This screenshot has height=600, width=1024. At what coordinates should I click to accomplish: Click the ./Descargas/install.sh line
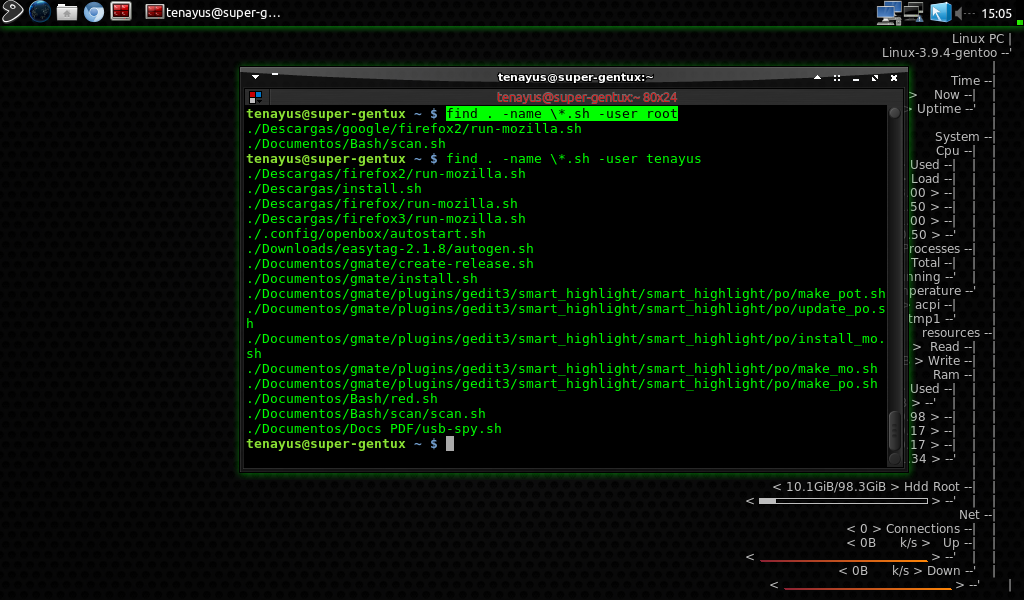tap(334, 189)
